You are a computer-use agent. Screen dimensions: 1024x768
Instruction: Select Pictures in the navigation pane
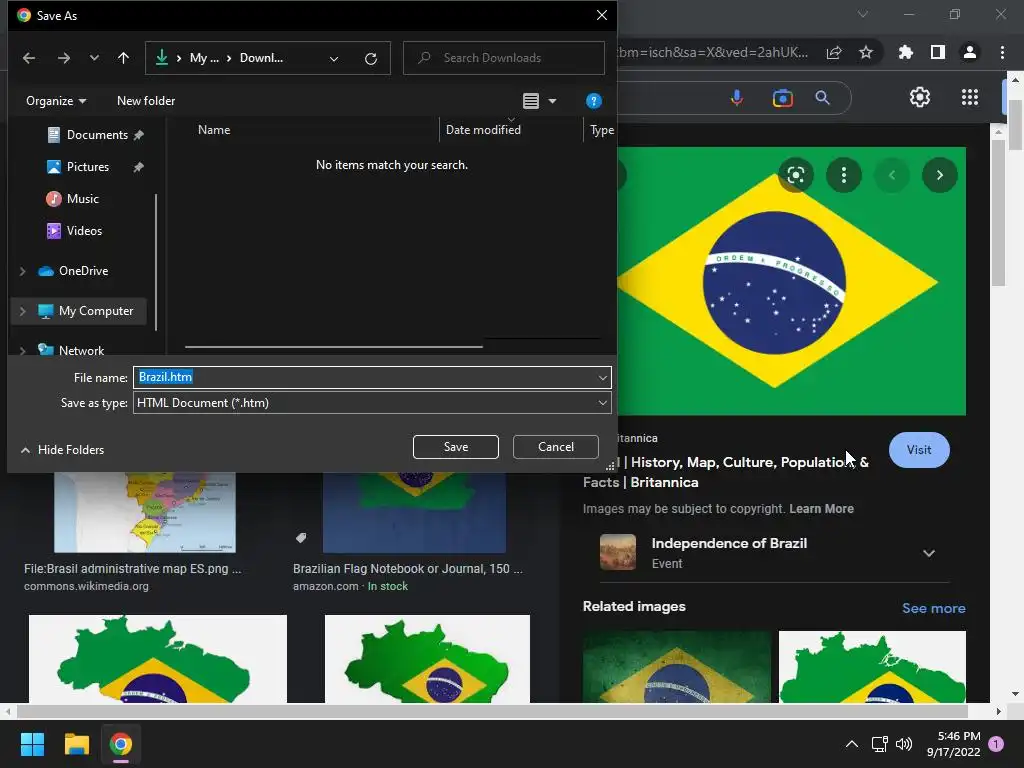88,167
